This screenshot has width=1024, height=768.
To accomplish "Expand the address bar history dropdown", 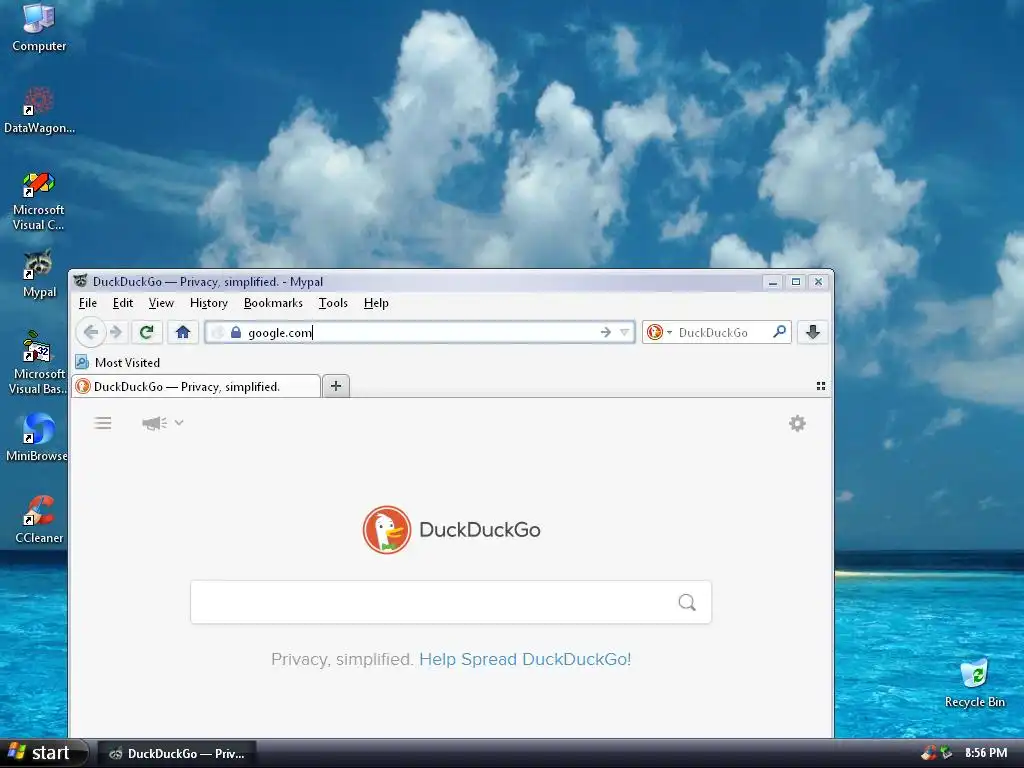I will point(624,332).
